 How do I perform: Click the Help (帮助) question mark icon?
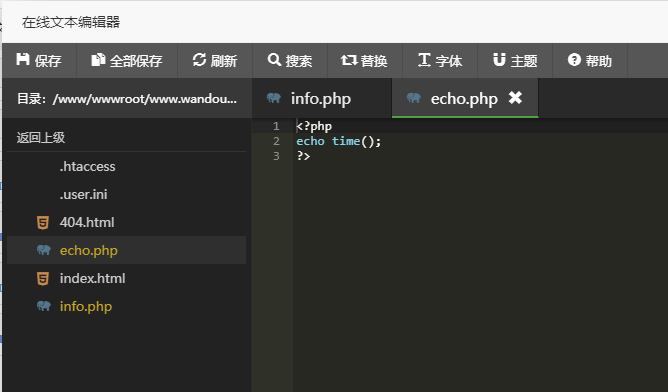tap(574, 60)
